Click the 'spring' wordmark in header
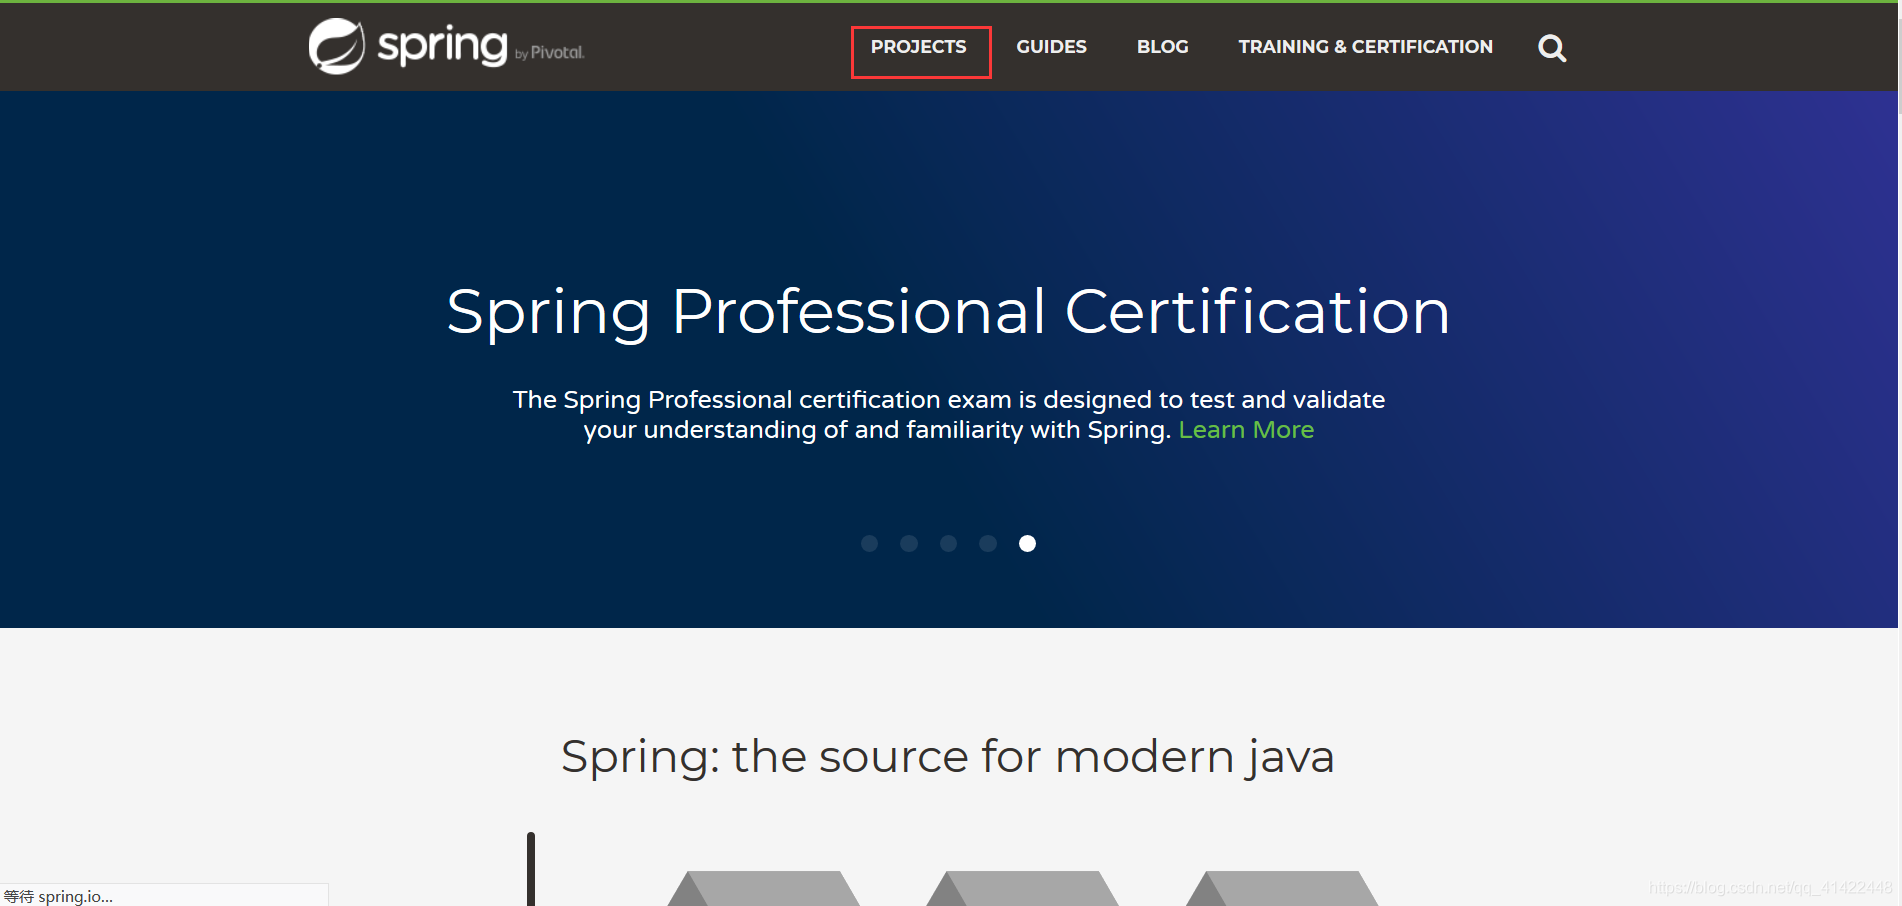The width and height of the screenshot is (1902, 906). click(442, 47)
